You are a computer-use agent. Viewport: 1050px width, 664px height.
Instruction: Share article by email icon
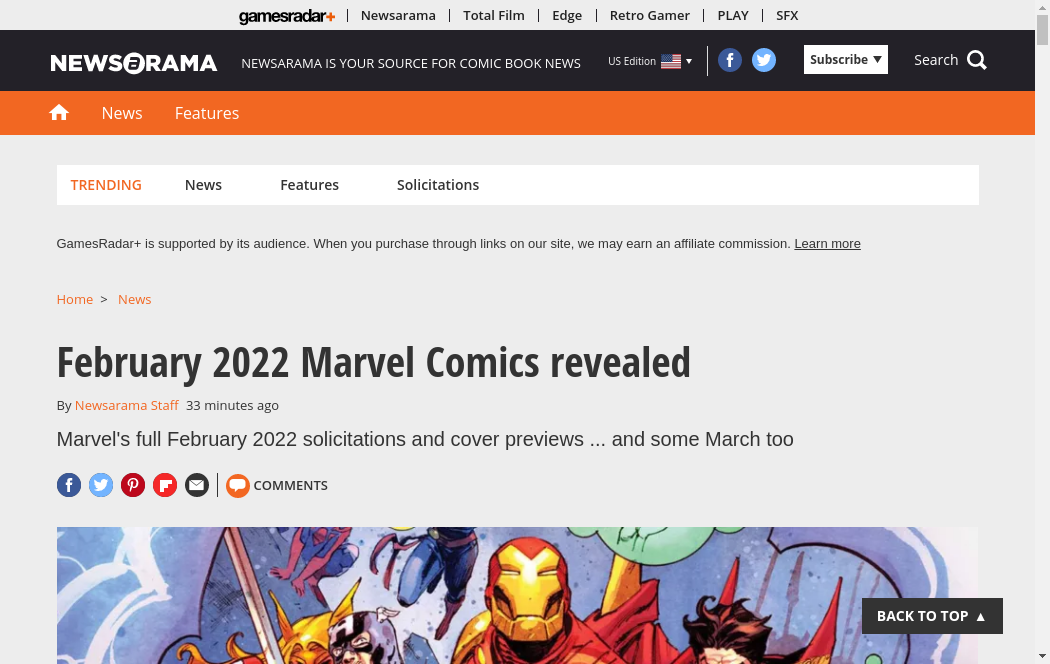click(x=197, y=485)
